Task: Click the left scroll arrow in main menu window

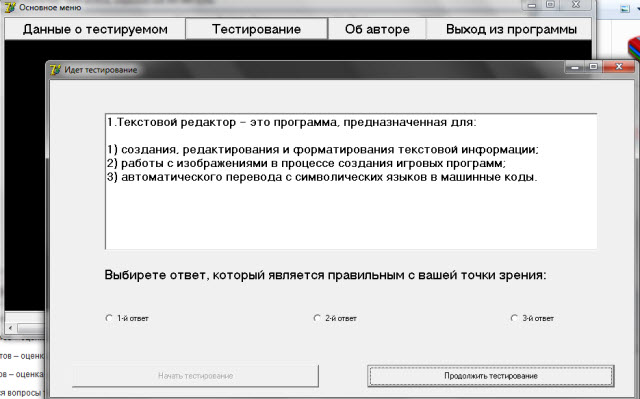Action: click(10, 328)
